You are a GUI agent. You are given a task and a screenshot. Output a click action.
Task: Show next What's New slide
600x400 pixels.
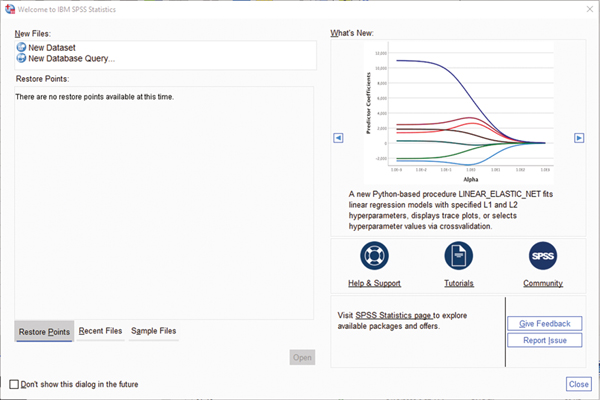579,138
